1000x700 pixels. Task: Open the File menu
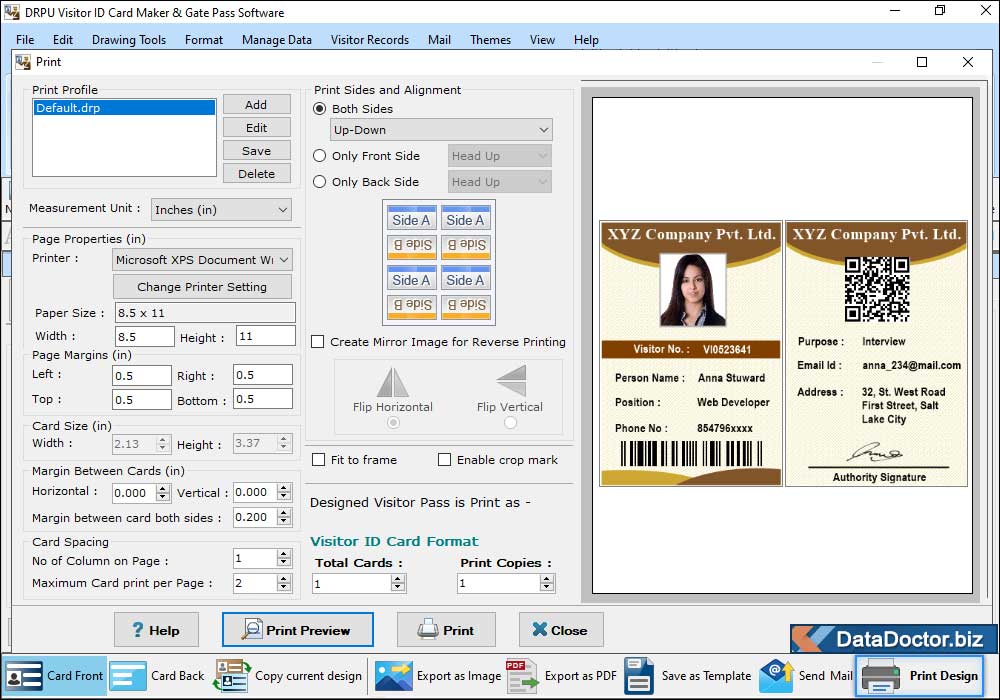click(25, 40)
